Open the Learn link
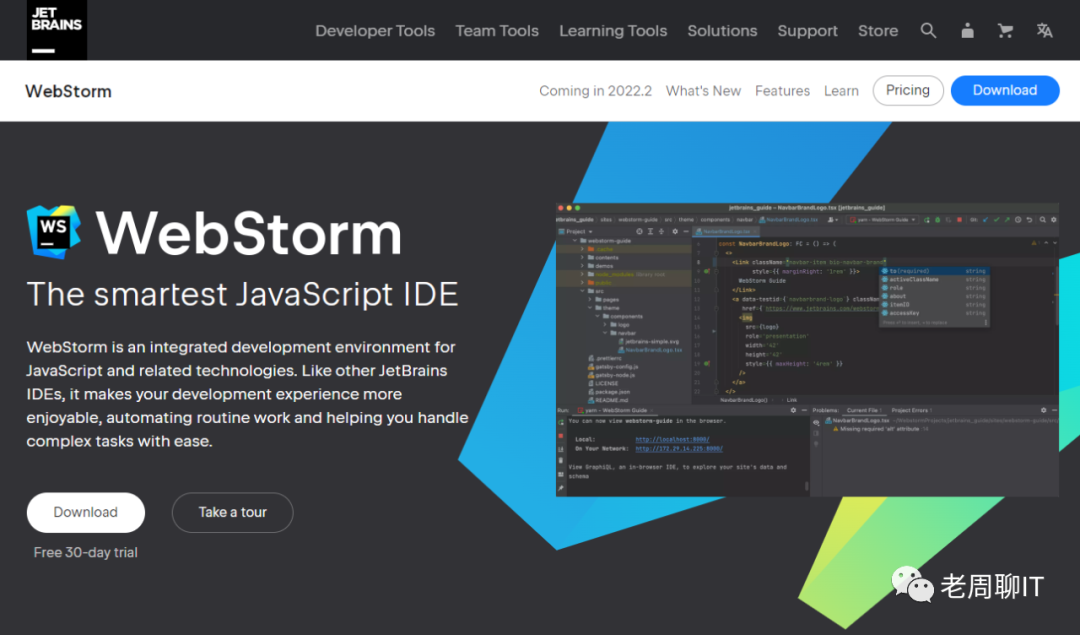Viewport: 1080px width, 635px height. pyautogui.click(x=841, y=91)
